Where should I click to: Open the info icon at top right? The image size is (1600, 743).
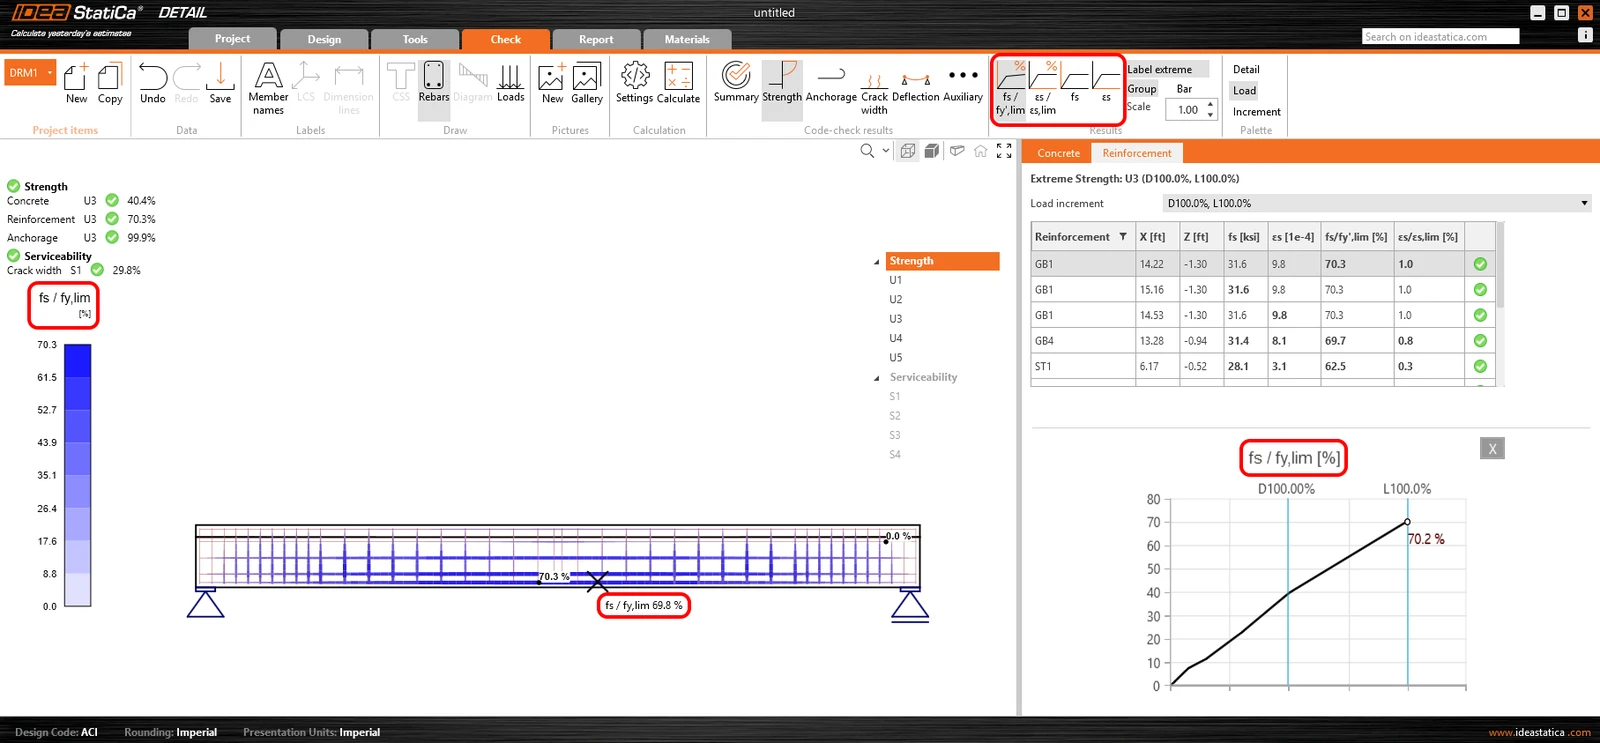pos(1585,35)
